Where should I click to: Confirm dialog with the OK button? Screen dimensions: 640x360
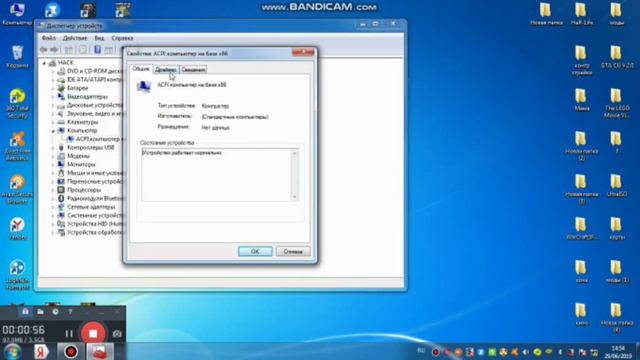pos(255,251)
